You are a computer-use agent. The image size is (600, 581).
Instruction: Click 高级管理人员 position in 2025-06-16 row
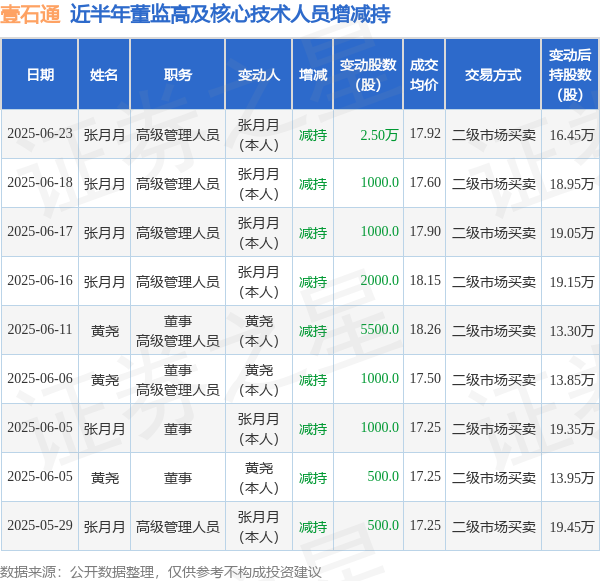[178, 282]
